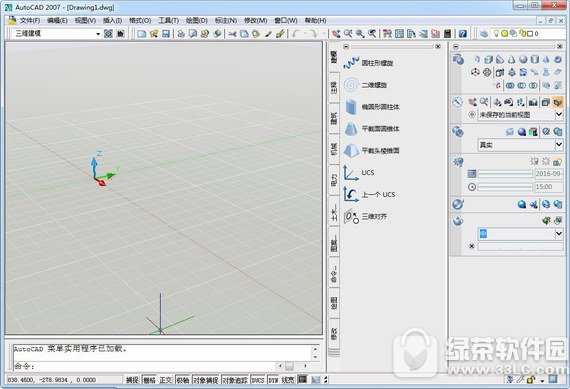This screenshot has width=570, height=389.
Task: Click the teapot render panel icon
Action: point(458,221)
